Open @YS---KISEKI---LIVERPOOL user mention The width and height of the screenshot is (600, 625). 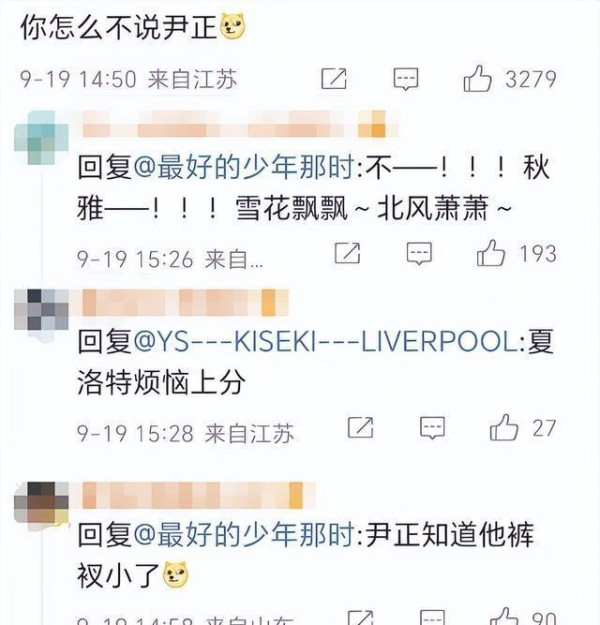click(x=326, y=342)
